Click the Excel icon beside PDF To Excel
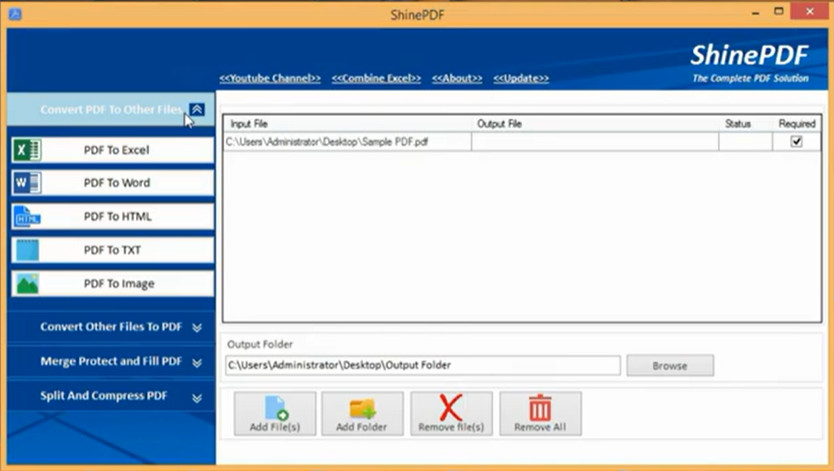834x471 pixels. click(x=27, y=150)
